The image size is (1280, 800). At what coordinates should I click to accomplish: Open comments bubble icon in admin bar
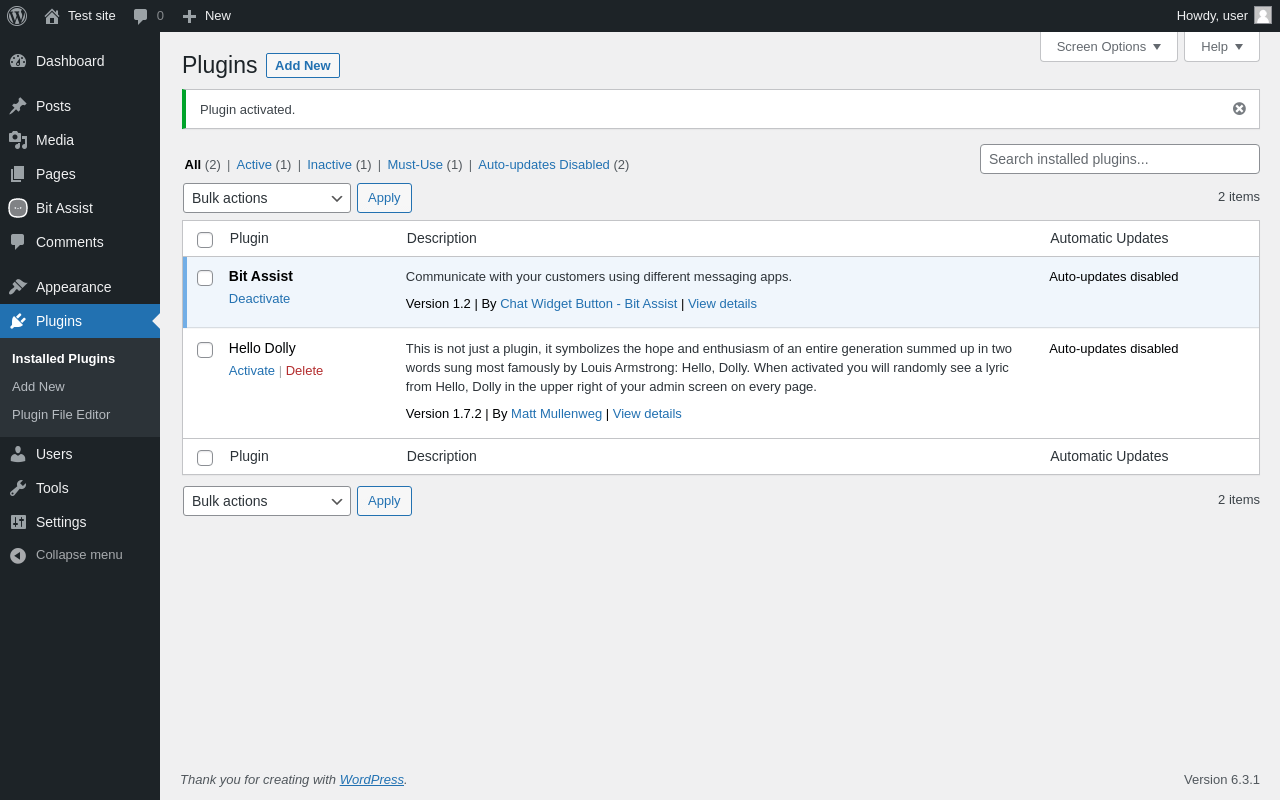pyautogui.click(x=140, y=16)
